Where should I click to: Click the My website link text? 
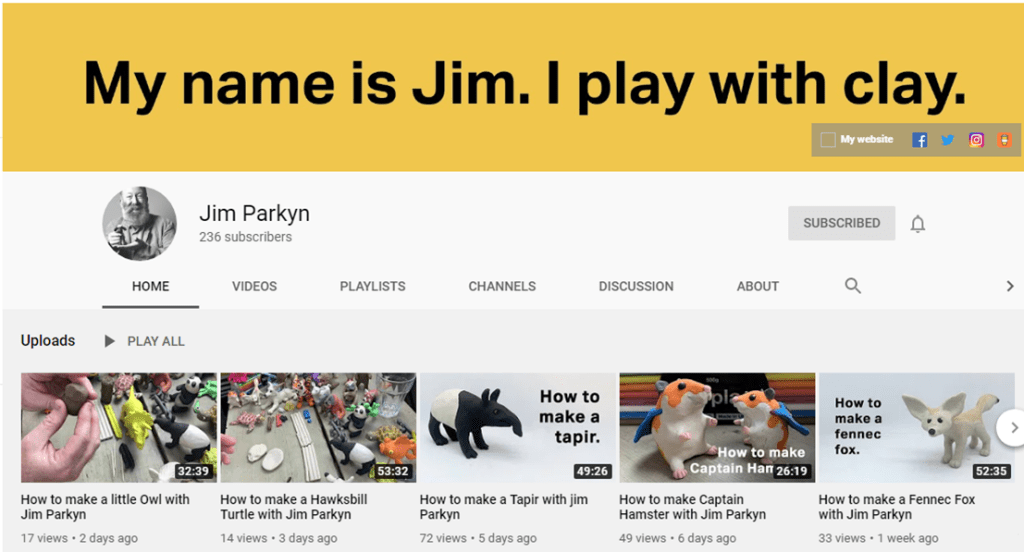[x=866, y=140]
